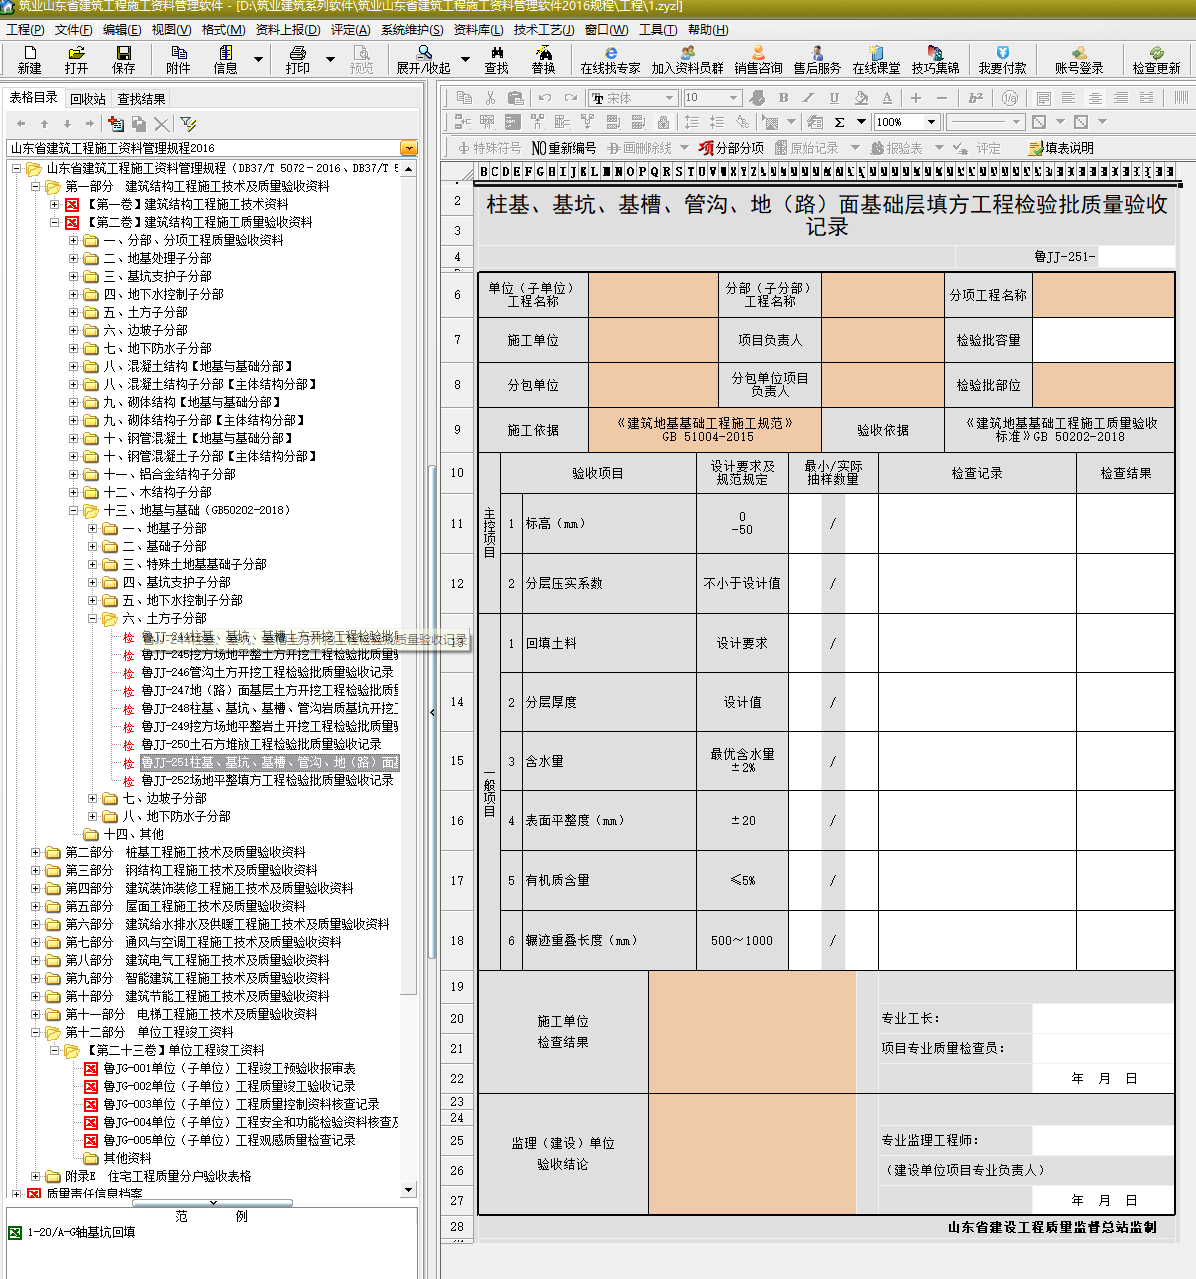Viewport: 1196px width, 1279px height.
Task: Switch to the 查找结果 tab
Action: tap(141, 99)
